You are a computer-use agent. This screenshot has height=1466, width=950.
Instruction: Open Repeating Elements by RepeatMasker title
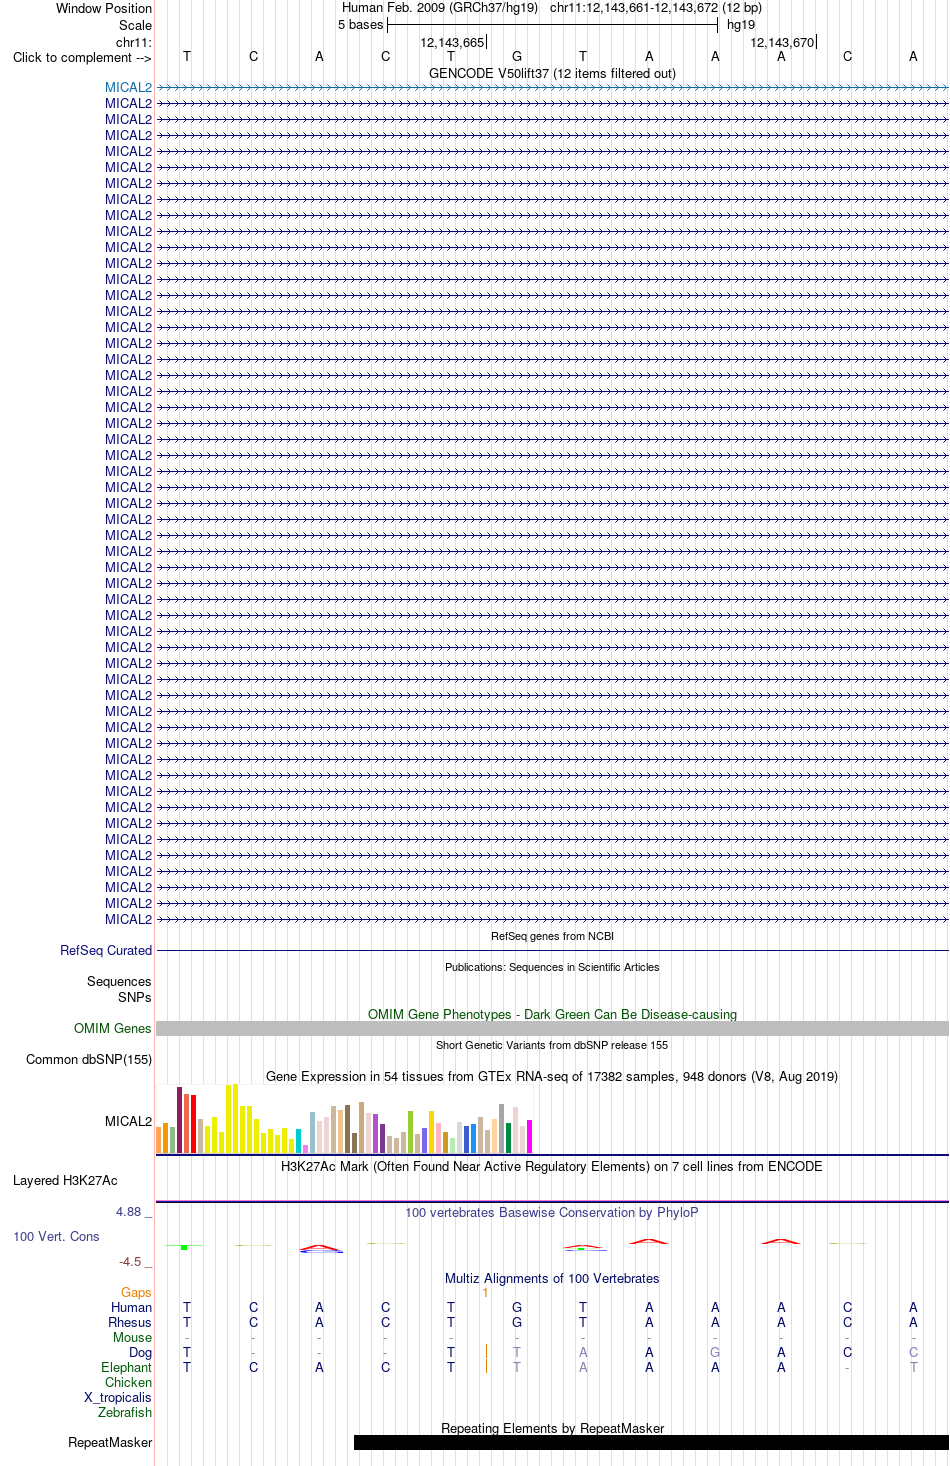552,1428
